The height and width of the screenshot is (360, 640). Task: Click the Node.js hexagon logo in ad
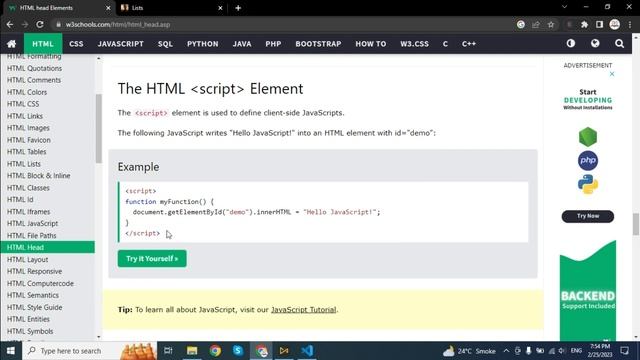tap(588, 137)
